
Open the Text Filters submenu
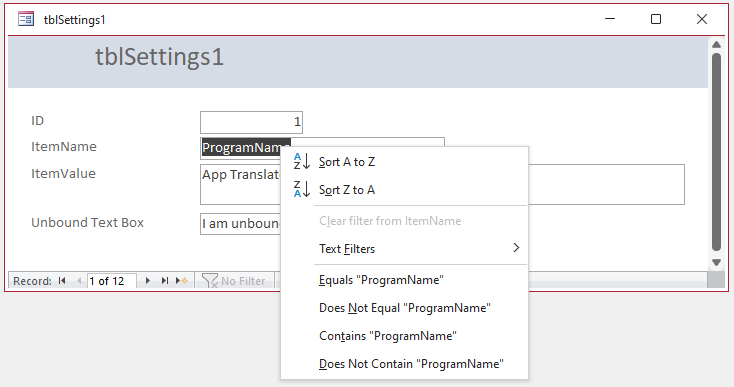(x=404, y=248)
